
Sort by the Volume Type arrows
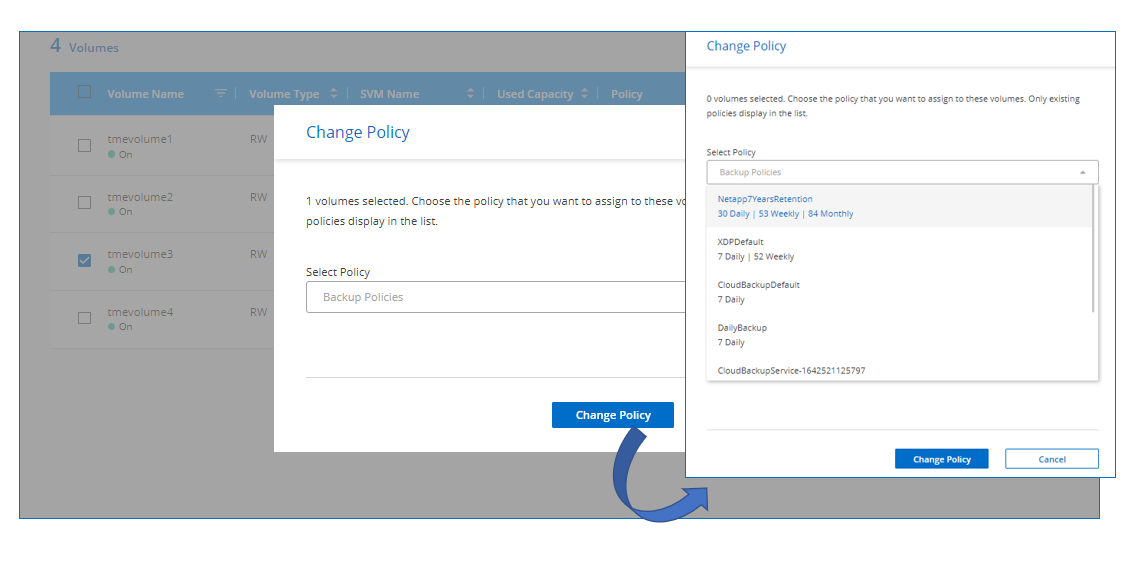pos(333,93)
